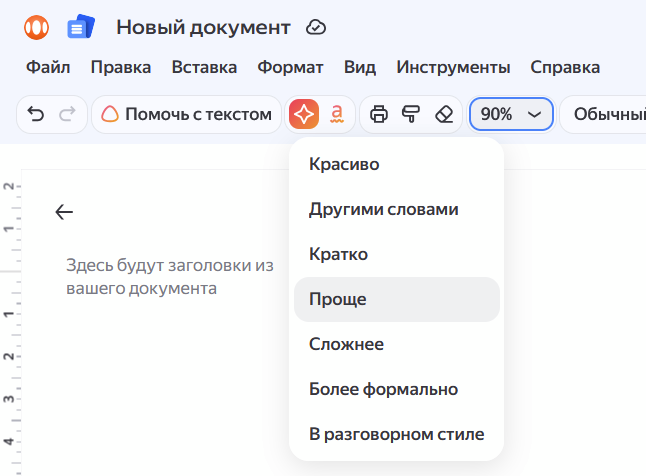The image size is (646, 476).
Task: Open the blue Documents app icon
Action: pyautogui.click(x=81, y=27)
